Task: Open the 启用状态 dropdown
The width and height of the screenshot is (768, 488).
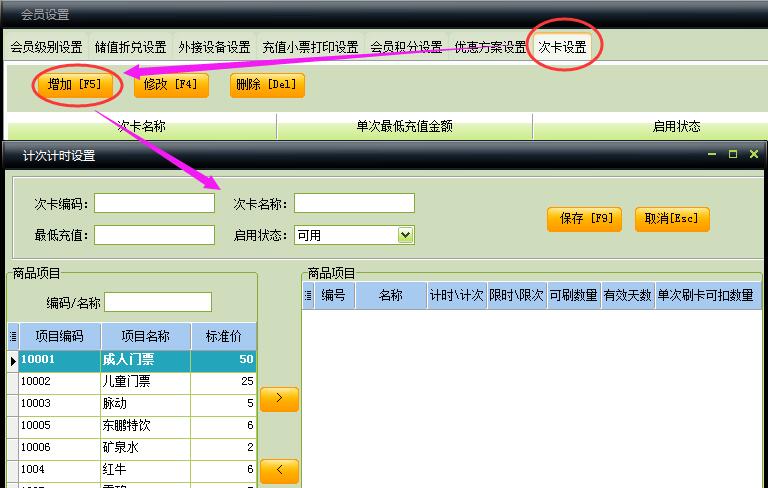Action: [x=406, y=235]
